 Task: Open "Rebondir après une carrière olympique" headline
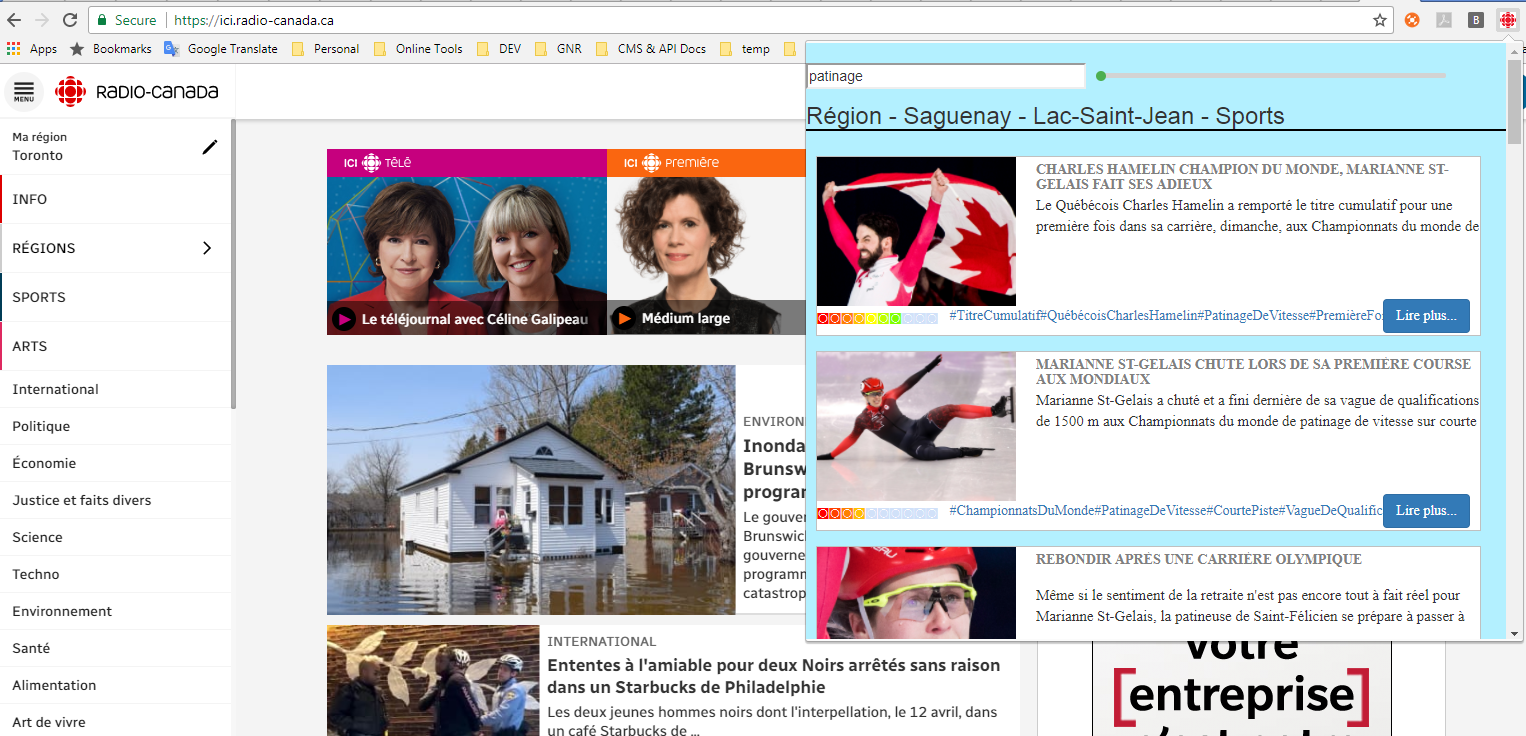click(1198, 559)
